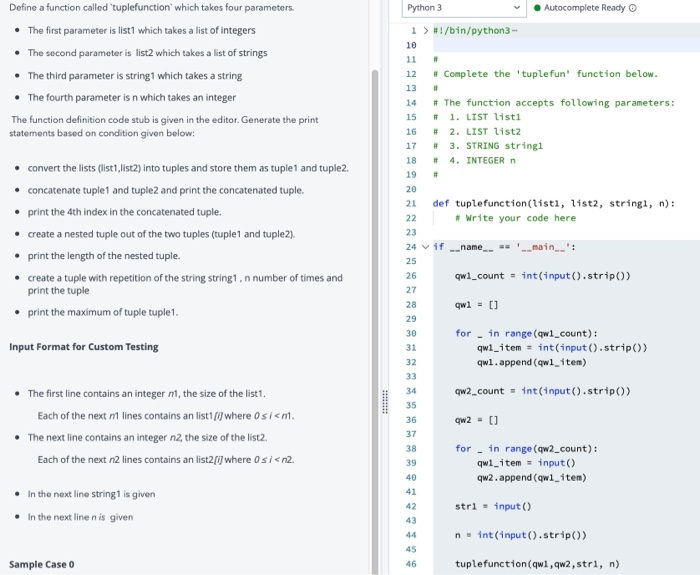Click the '# 2. LIST list2' comment
Image resolution: width=700 pixels, height=575 pixels.
point(476,132)
